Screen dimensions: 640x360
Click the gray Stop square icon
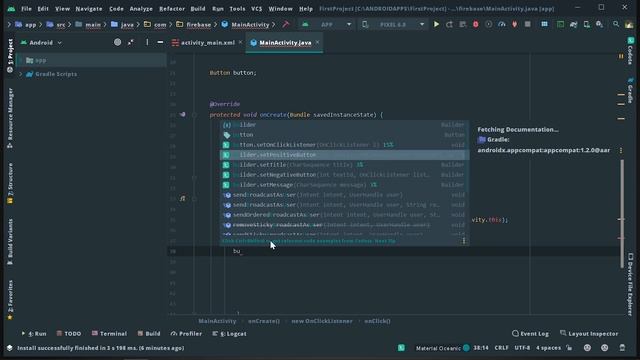coord(528,24)
